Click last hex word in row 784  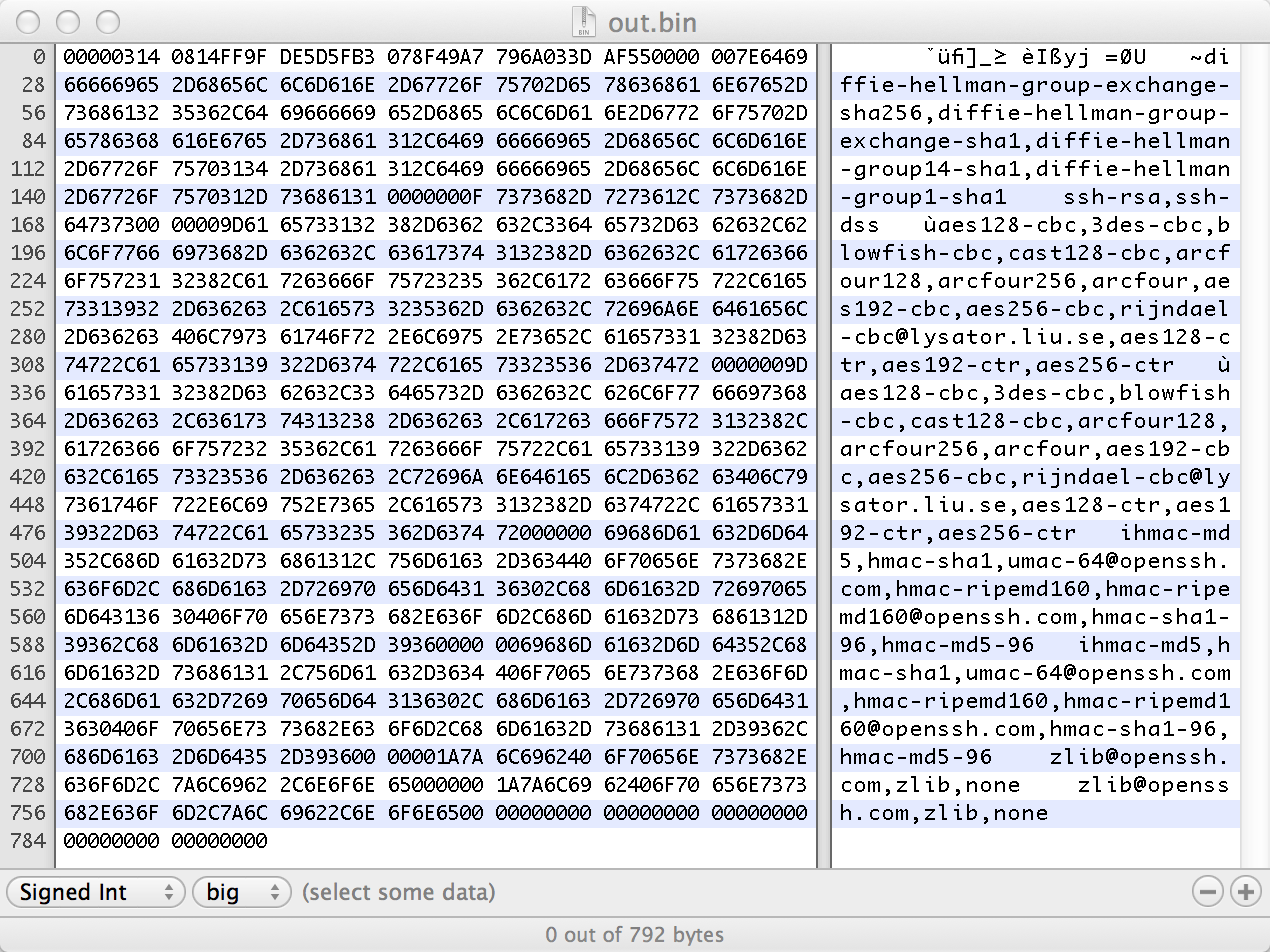[x=219, y=841]
